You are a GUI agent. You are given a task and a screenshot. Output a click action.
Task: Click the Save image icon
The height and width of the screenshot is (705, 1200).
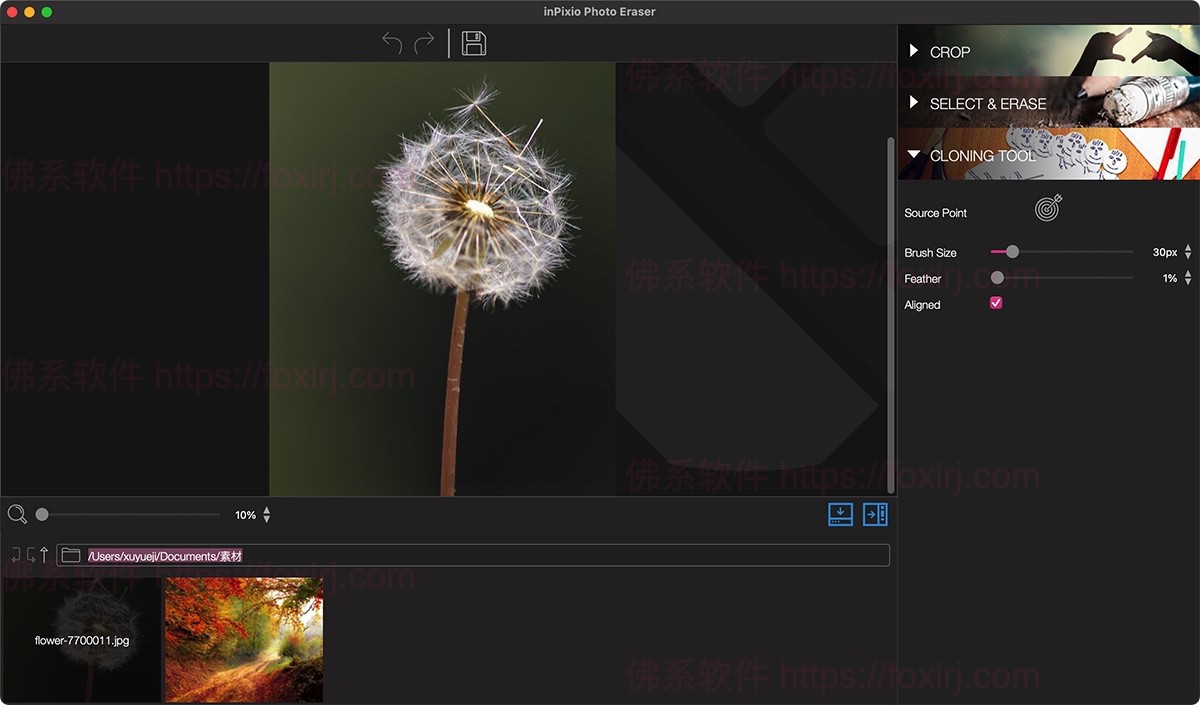[x=474, y=43]
